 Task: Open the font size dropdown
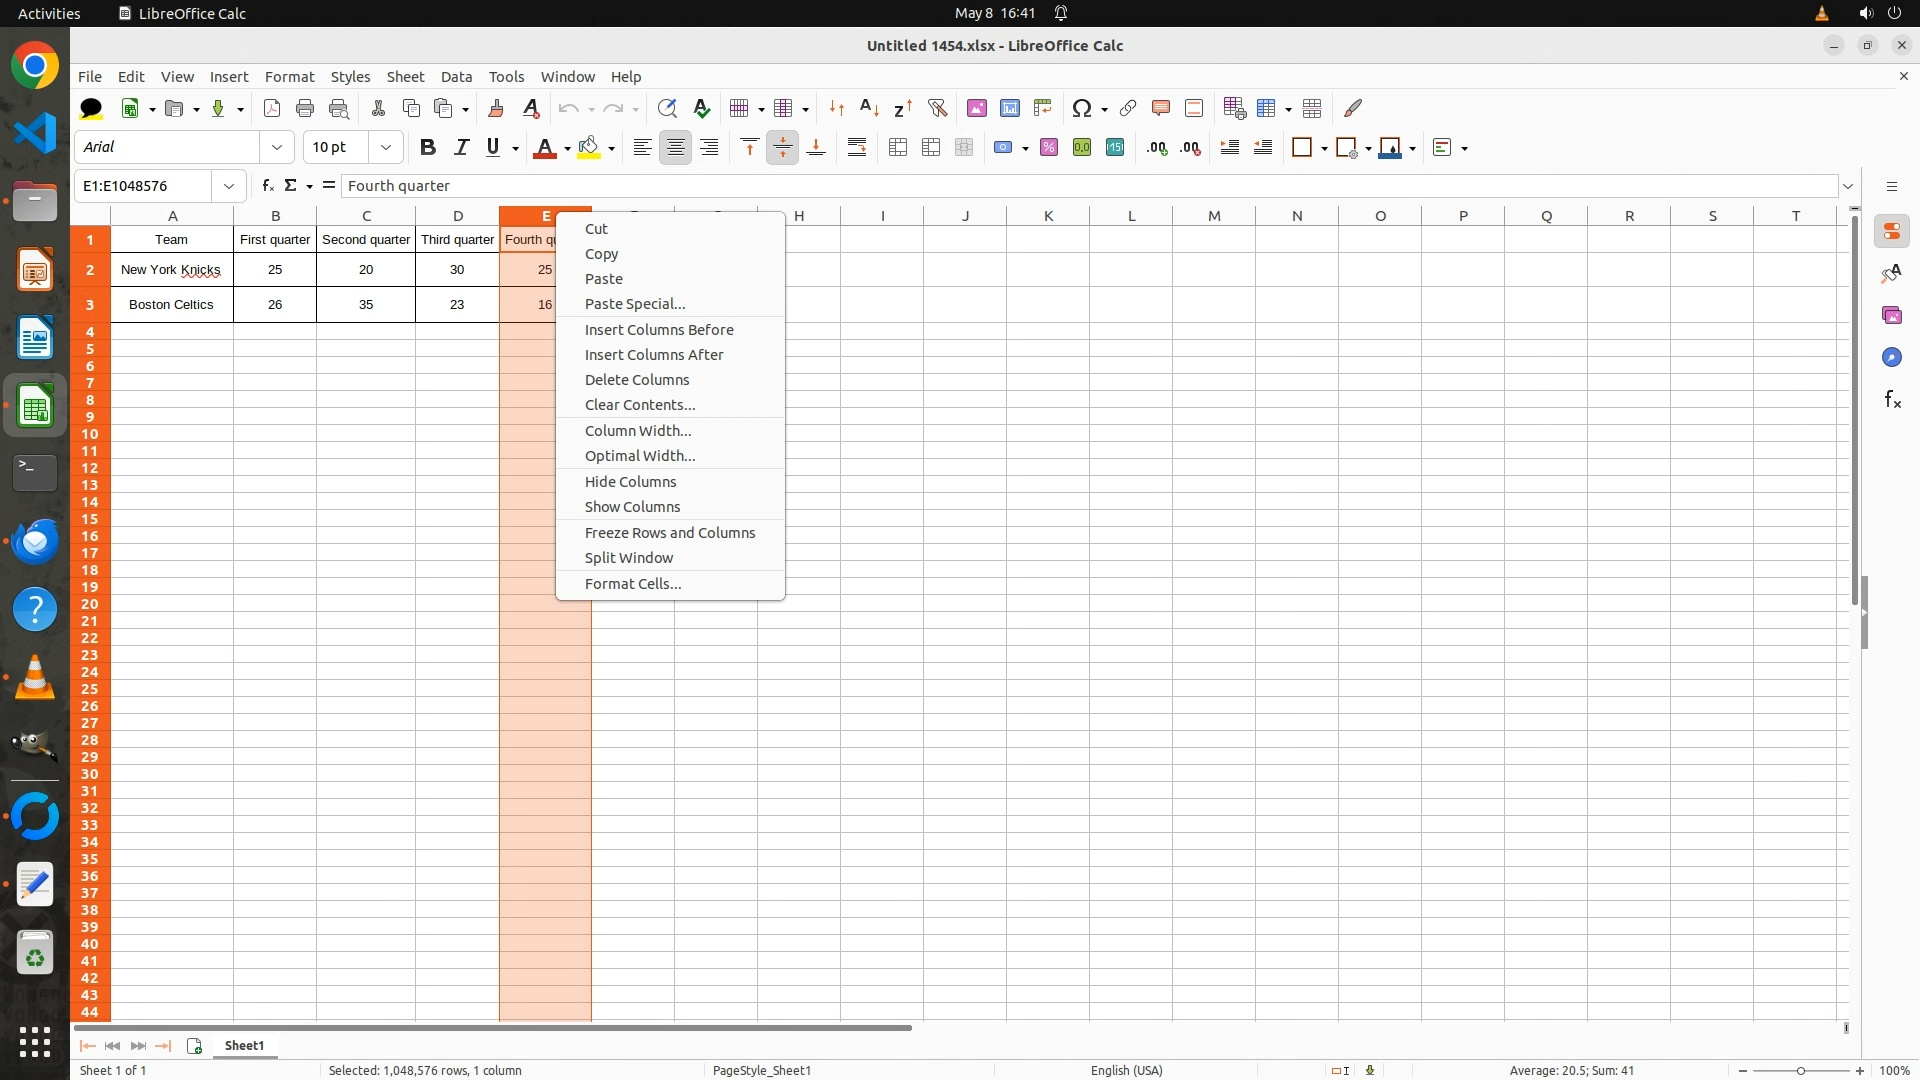(386, 148)
